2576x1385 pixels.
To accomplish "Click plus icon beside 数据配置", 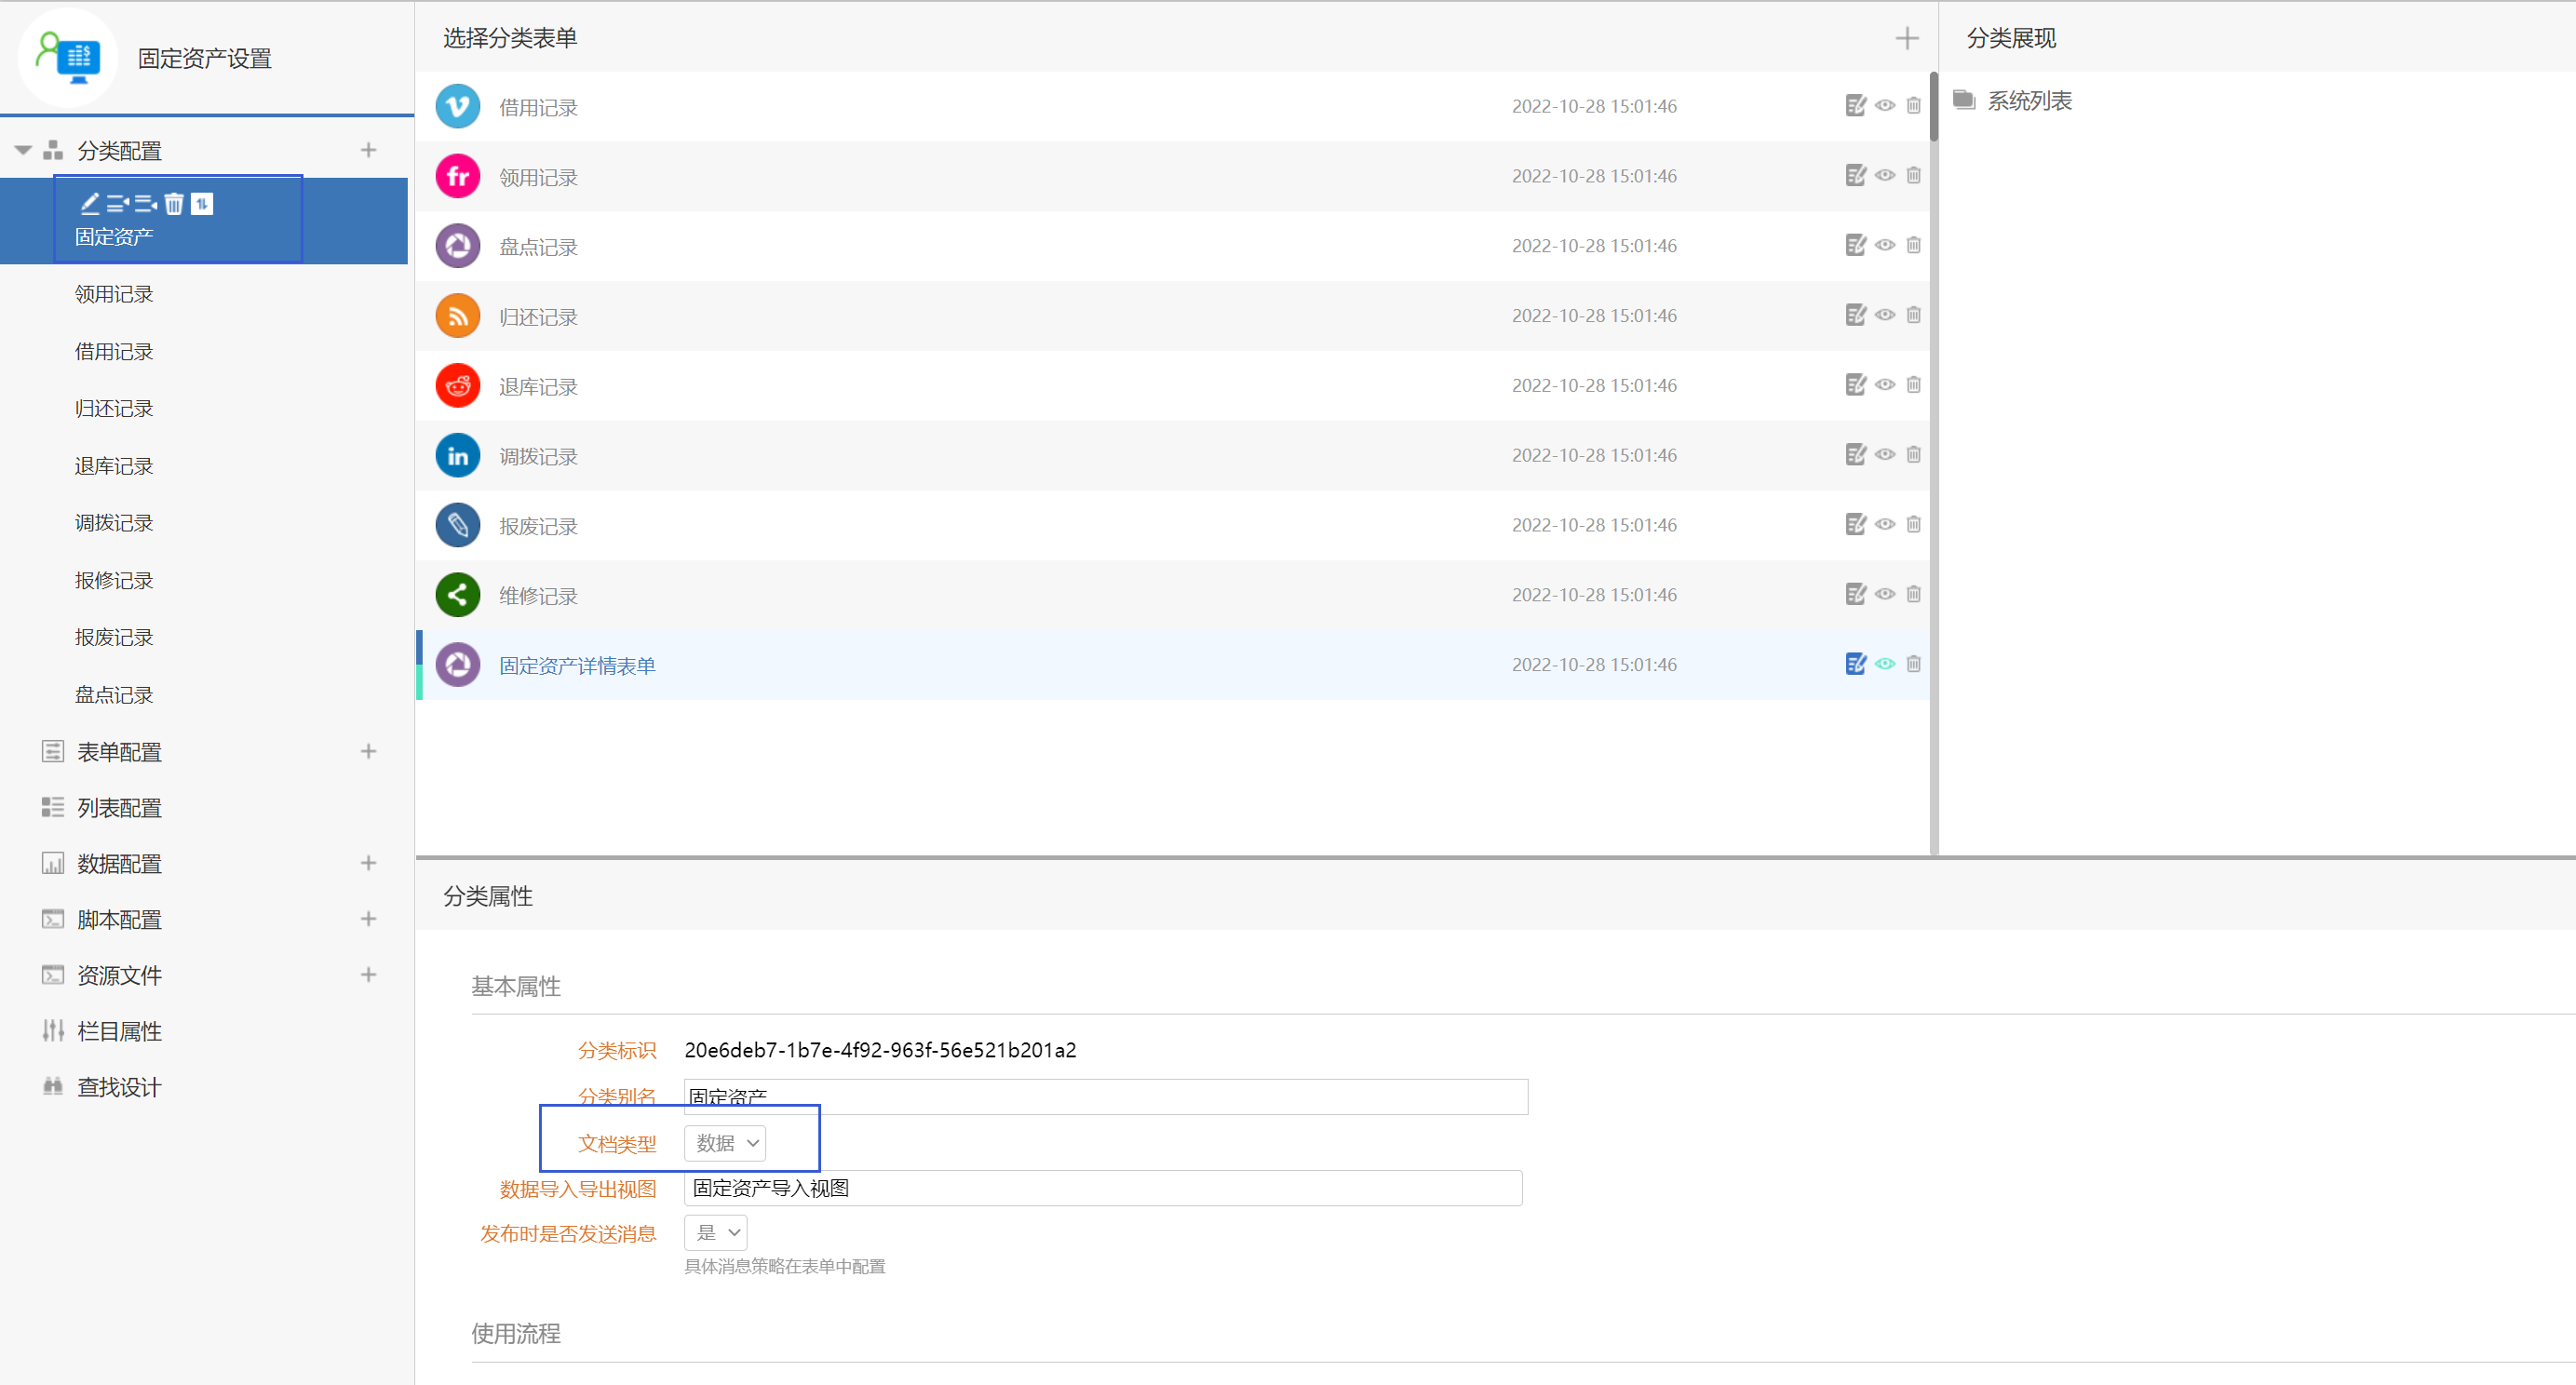I will [368, 863].
